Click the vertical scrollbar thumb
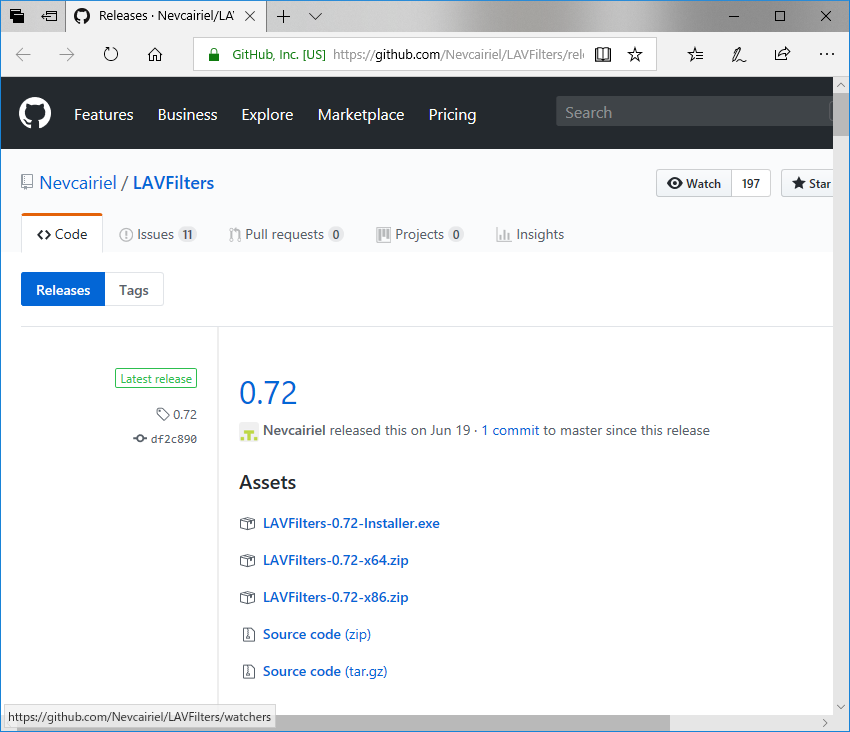 [x=841, y=114]
